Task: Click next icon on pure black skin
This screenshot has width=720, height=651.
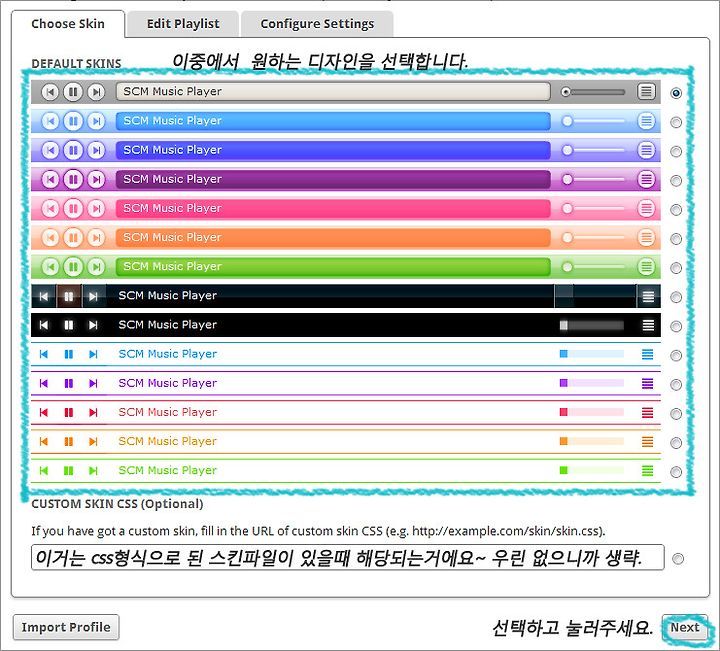Action: 93,325
